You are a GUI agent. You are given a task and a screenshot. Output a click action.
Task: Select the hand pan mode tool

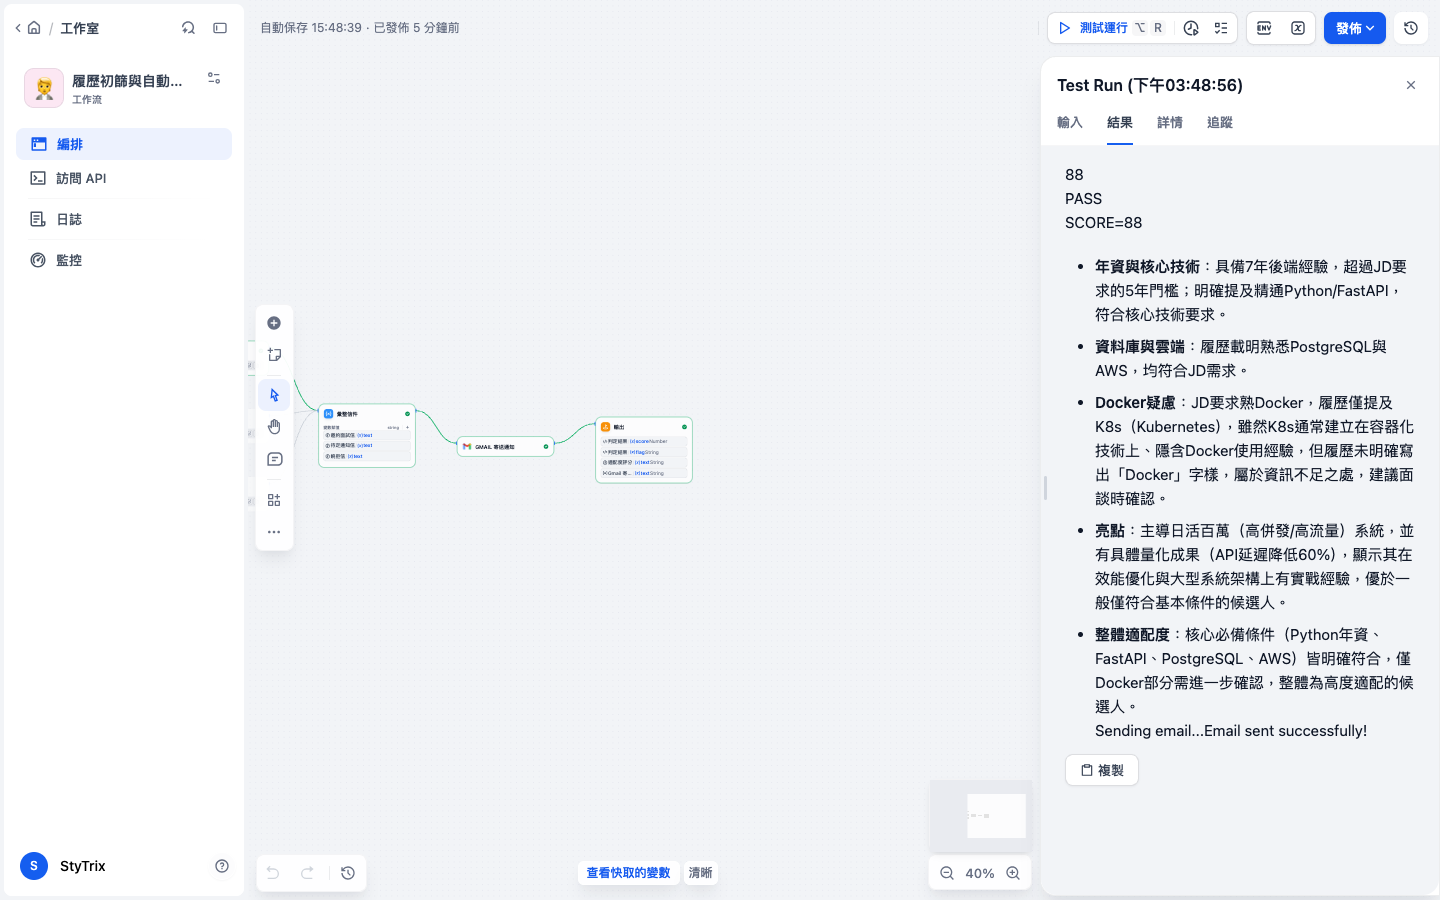[x=274, y=427]
